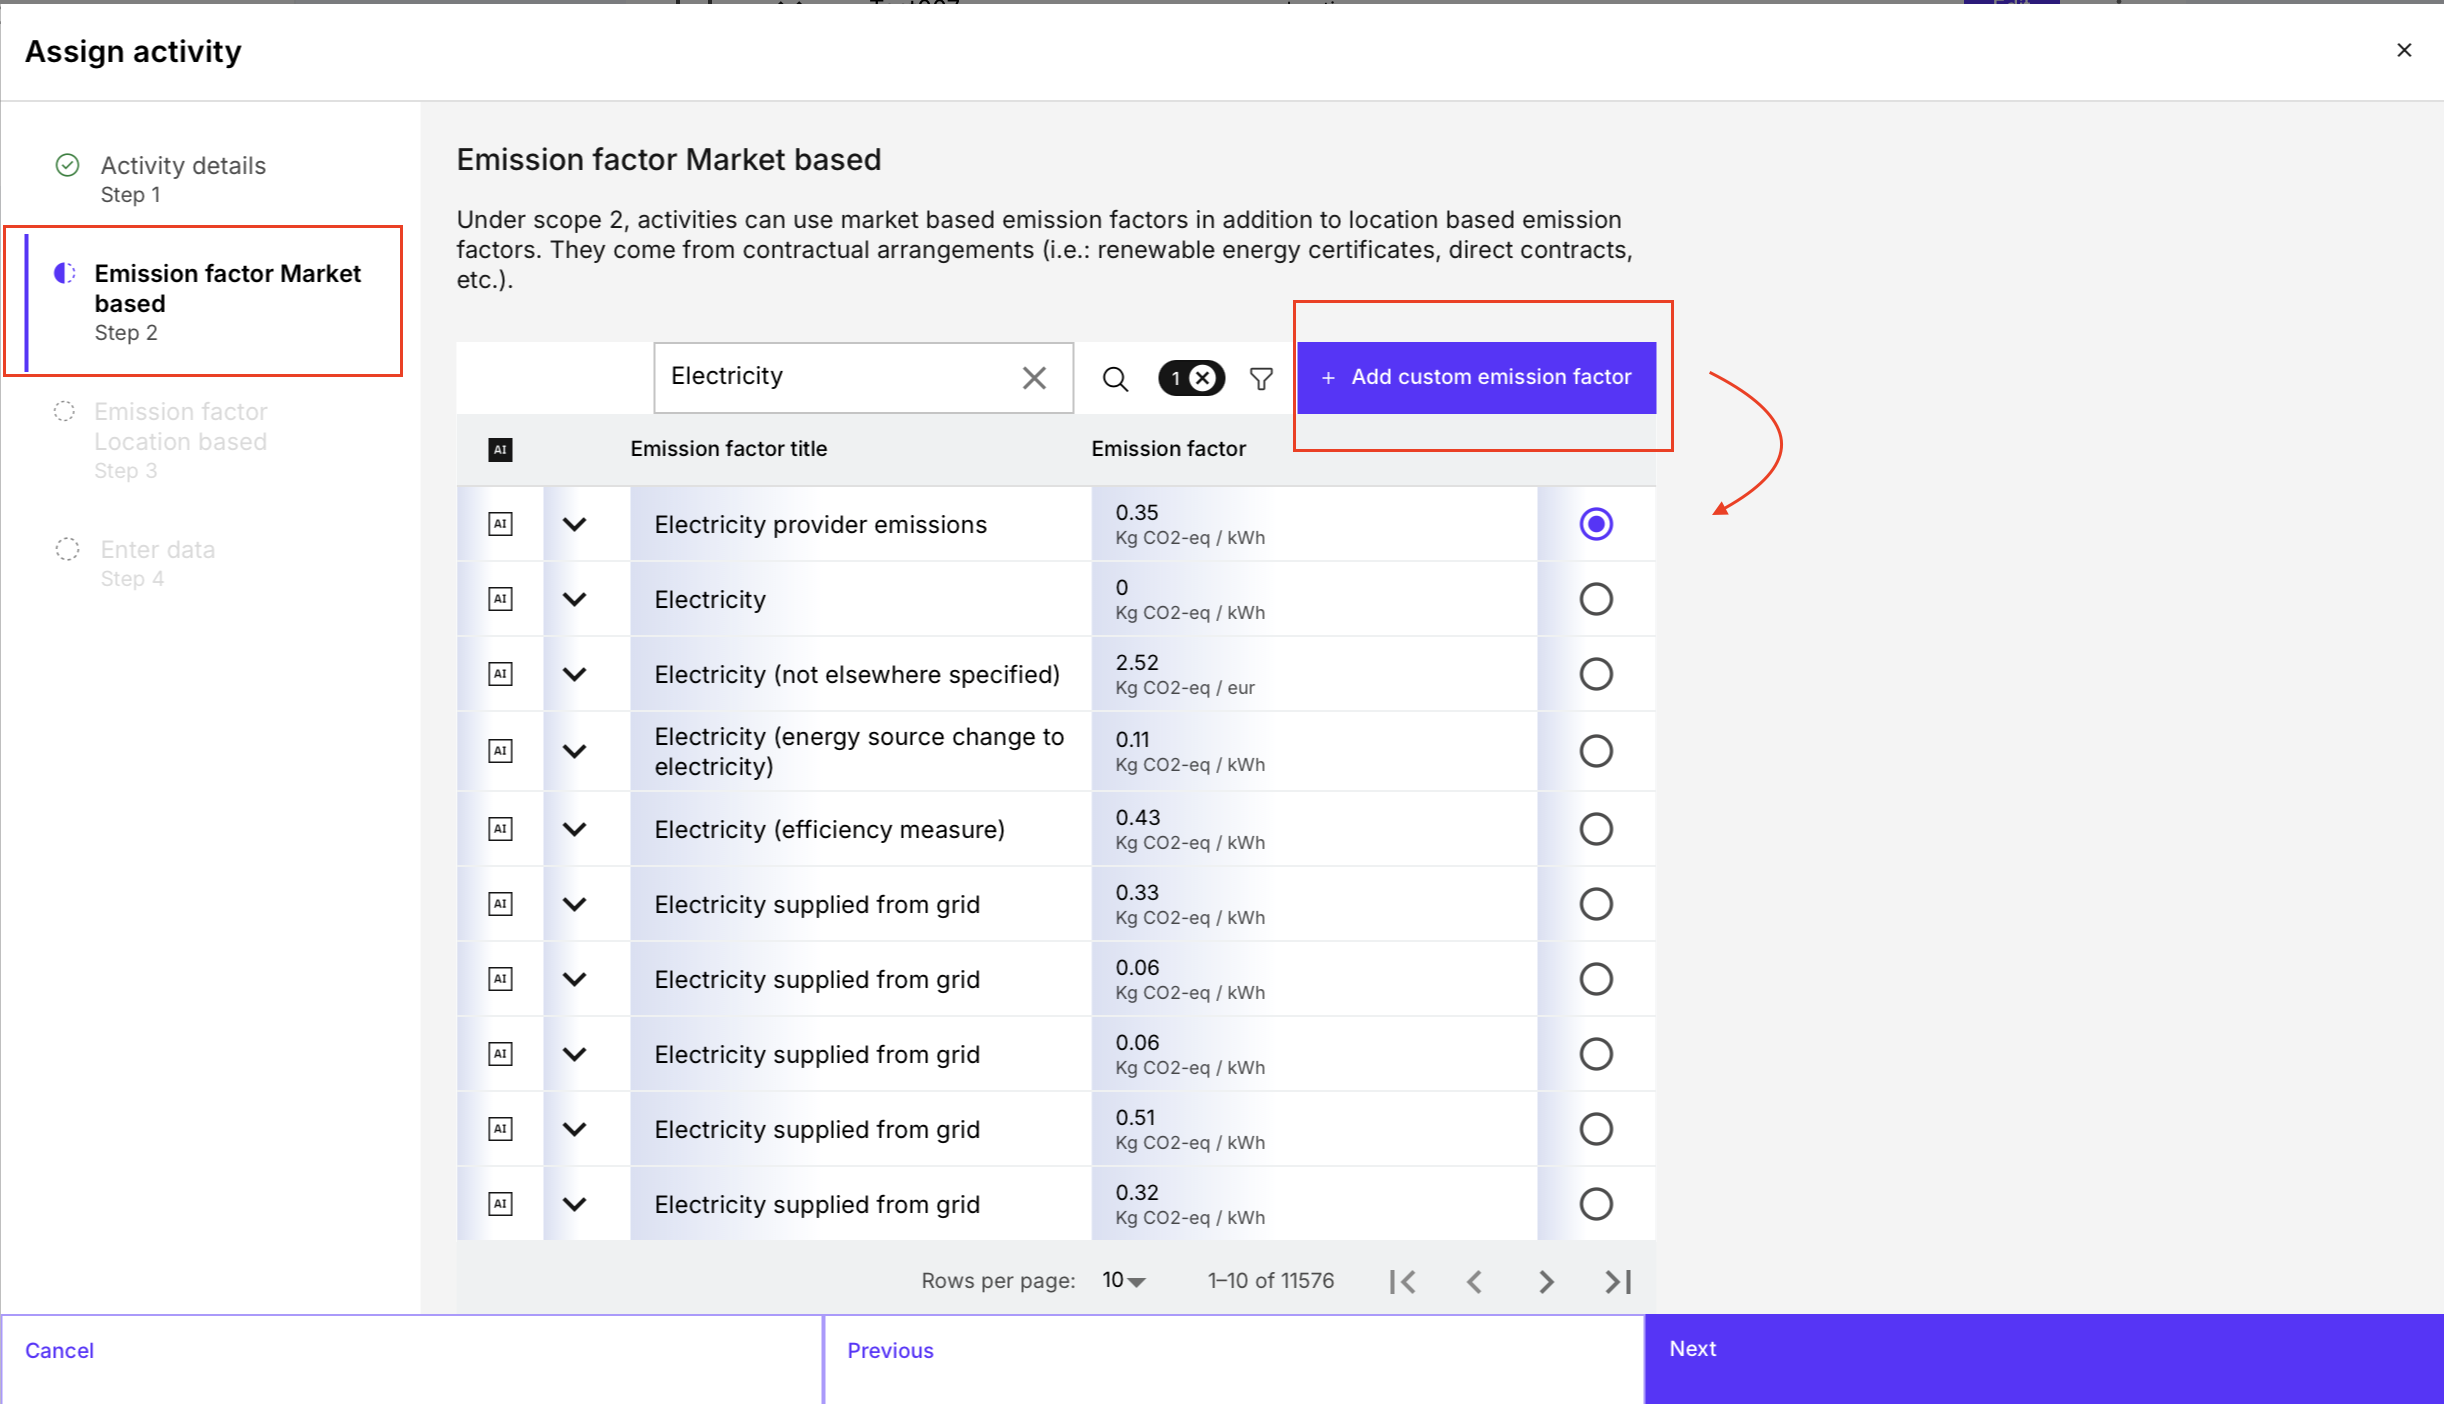Screen dimensions: 2444x1404
Task: Select the Electricity 0 kWh radio button
Action: [1595, 599]
